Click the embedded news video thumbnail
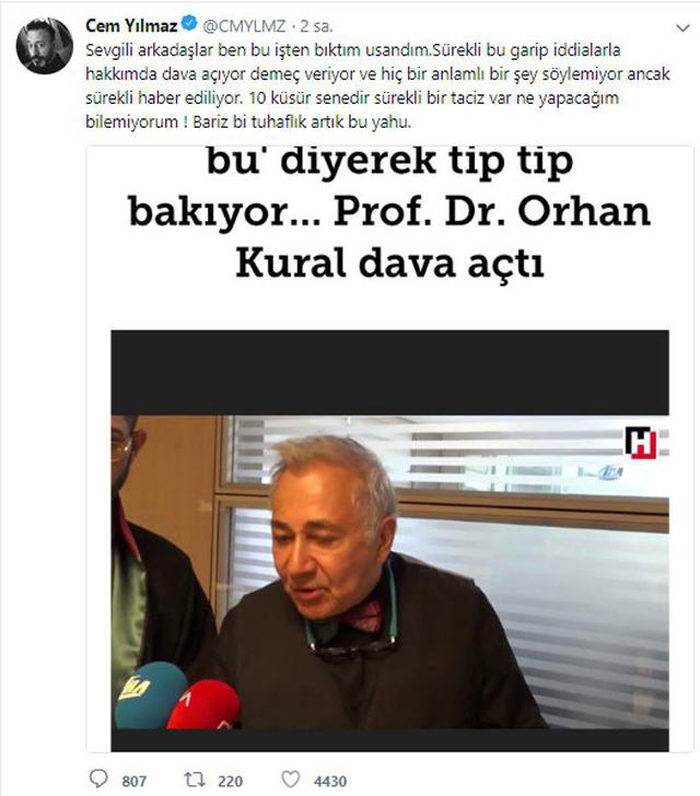This screenshot has width=700, height=796. (390, 541)
